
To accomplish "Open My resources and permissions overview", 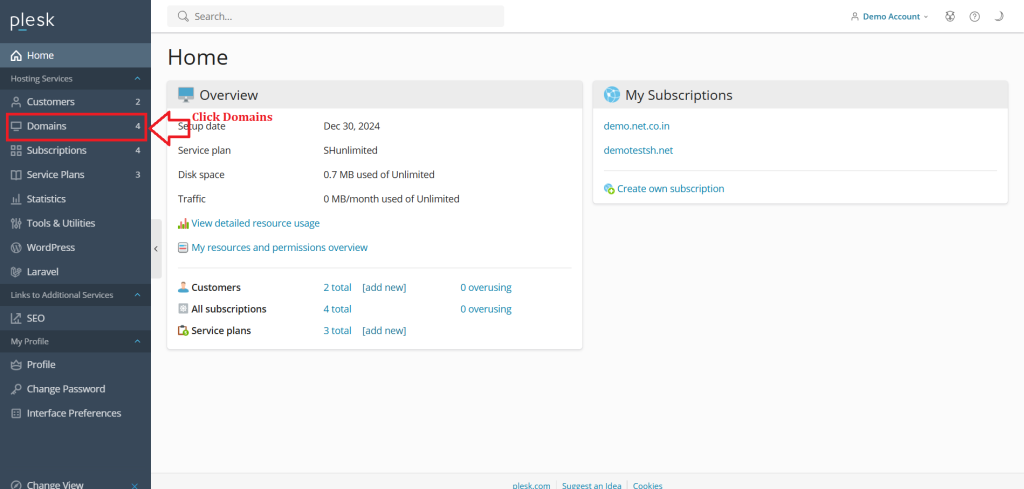I will (x=280, y=247).
